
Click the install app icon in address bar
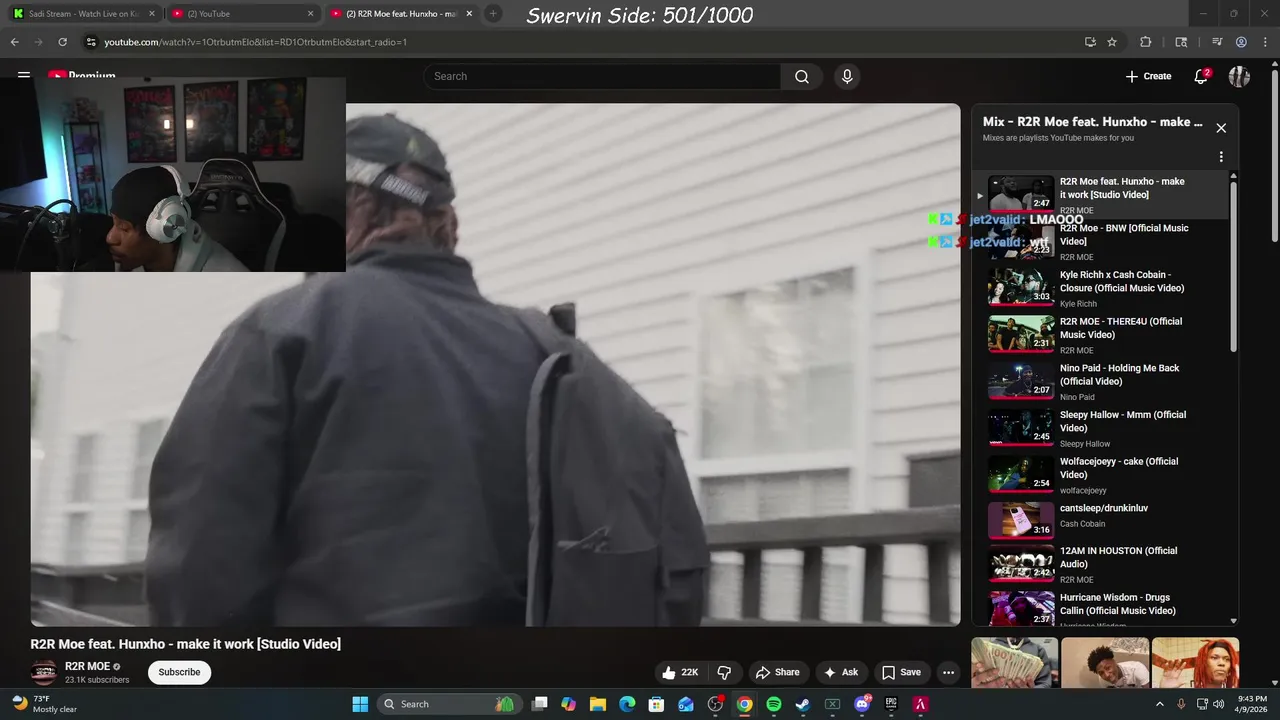coord(1090,42)
